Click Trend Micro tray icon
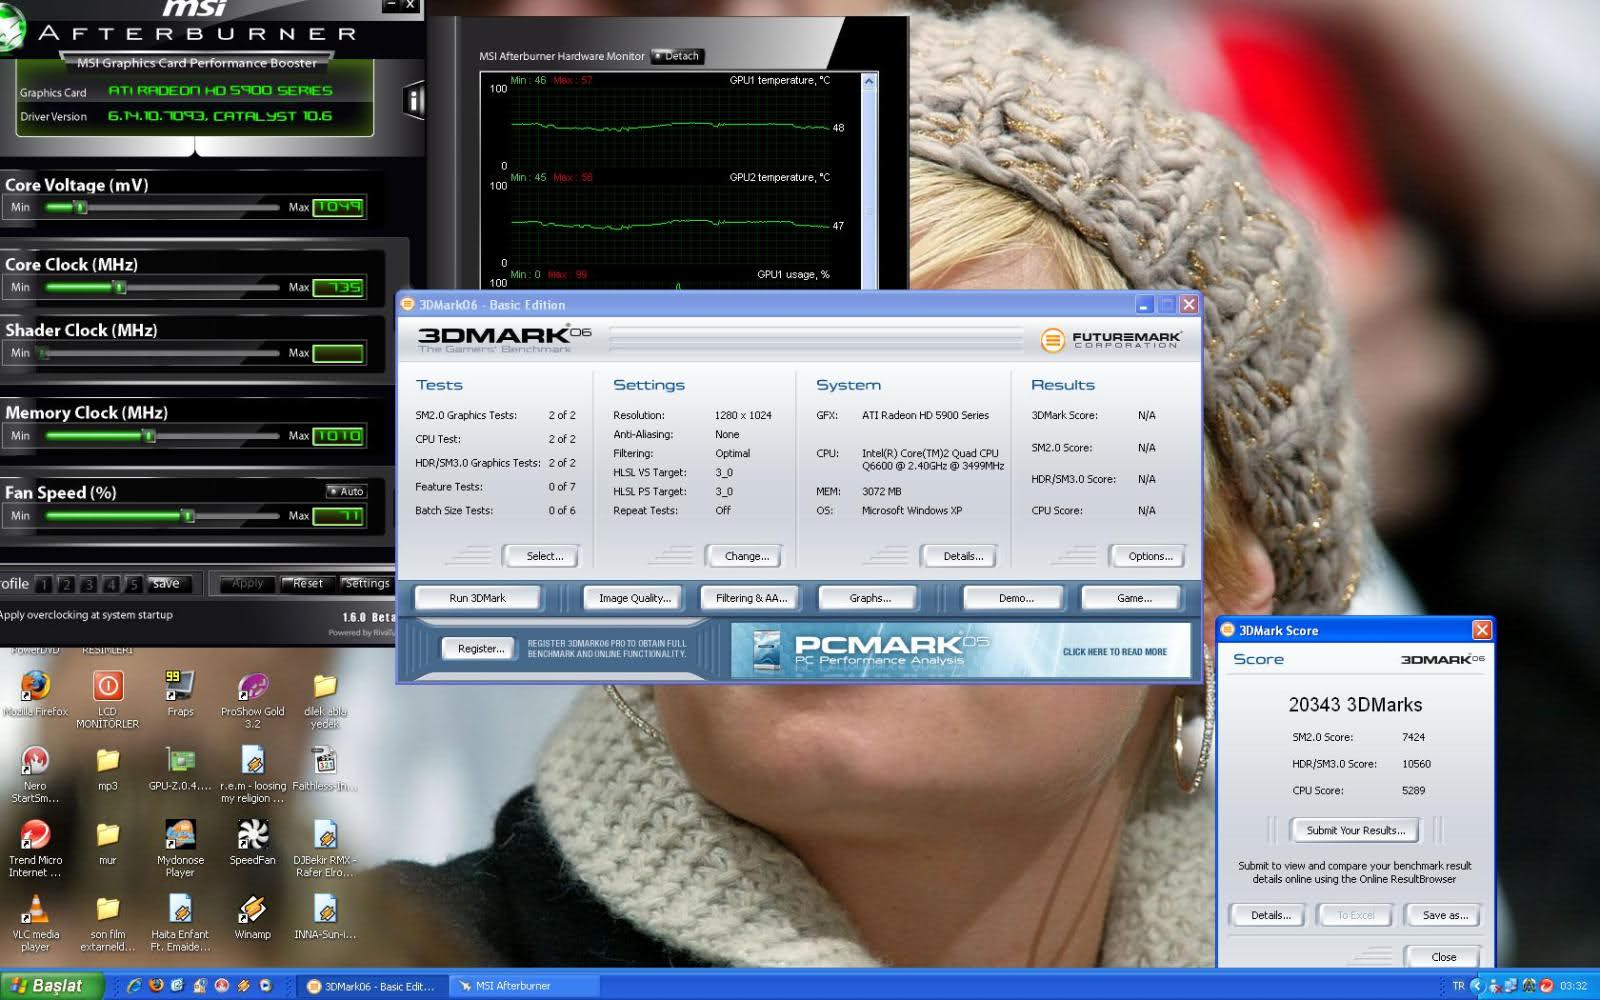Screen dimensions: 1600x1000 [x=1546, y=986]
